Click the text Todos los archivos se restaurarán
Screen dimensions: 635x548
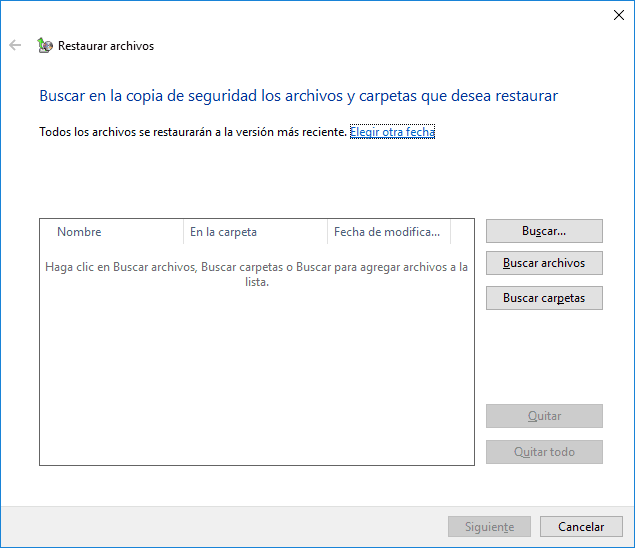coord(193,132)
